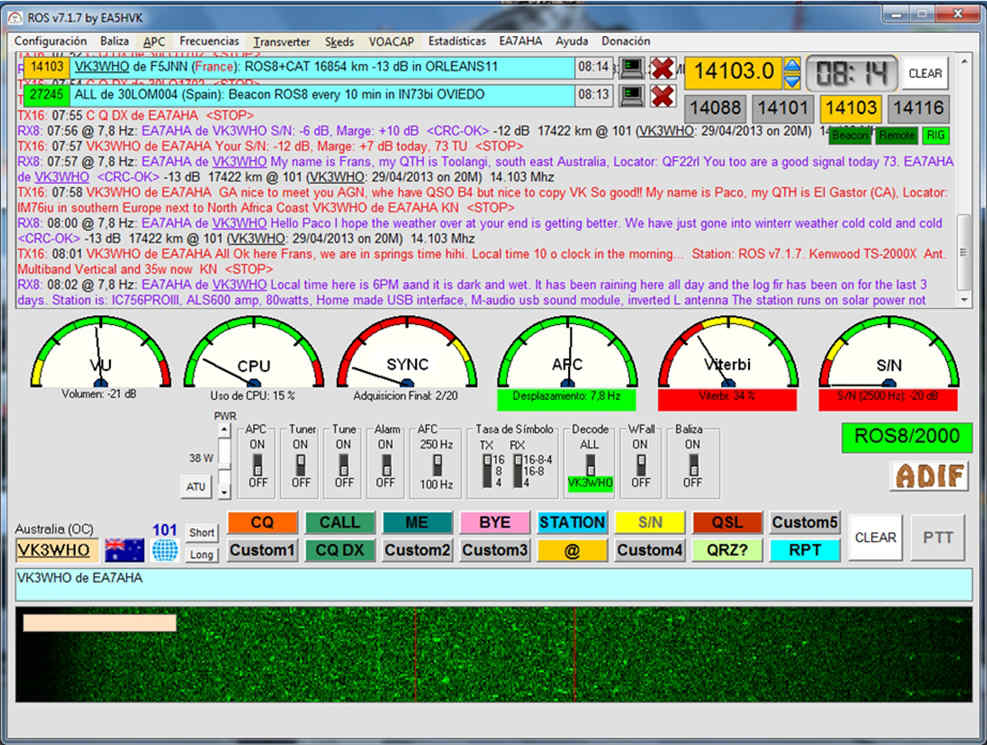Image resolution: width=987 pixels, height=745 pixels.
Task: Click CLEAR next to the PTT button
Action: [875, 537]
